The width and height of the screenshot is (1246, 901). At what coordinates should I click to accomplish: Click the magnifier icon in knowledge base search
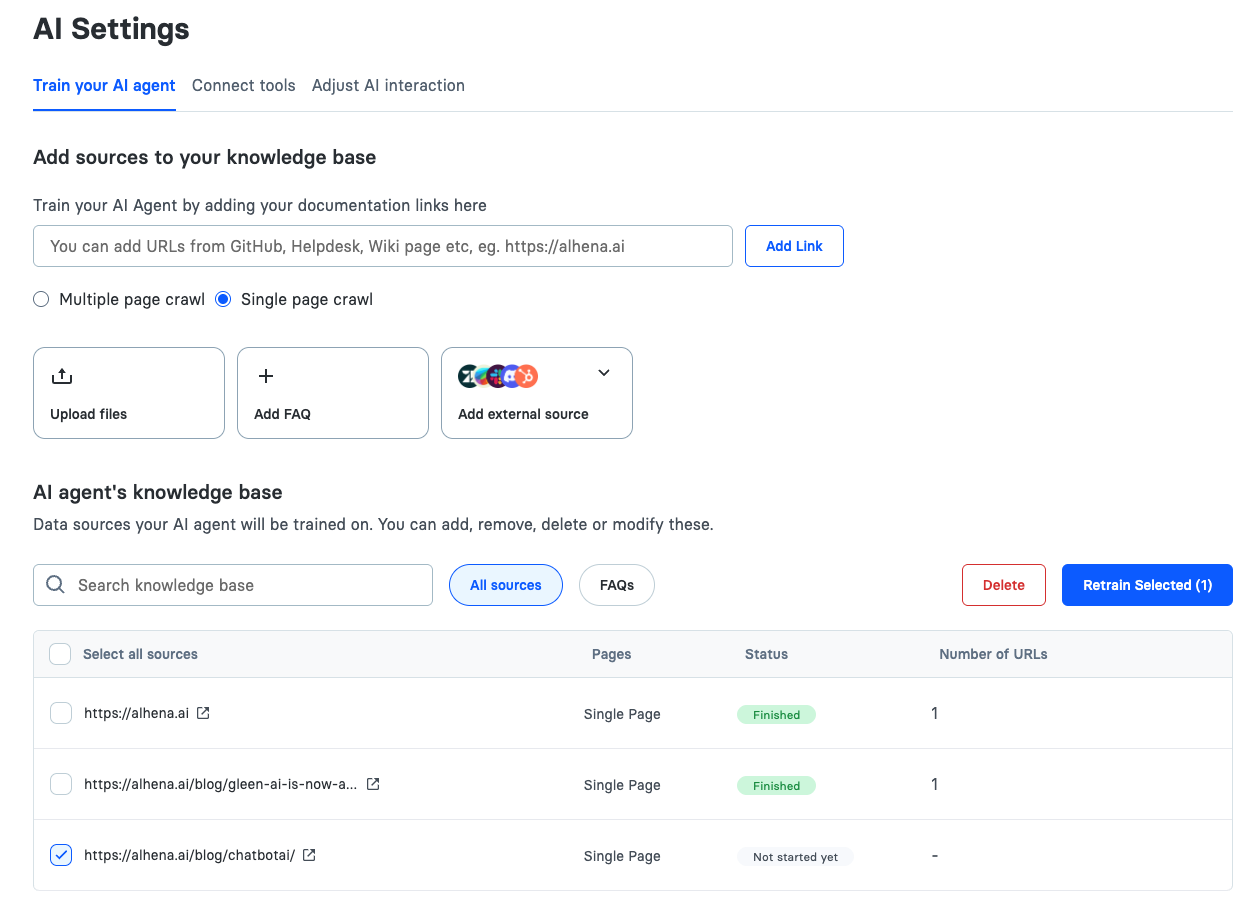coord(56,585)
